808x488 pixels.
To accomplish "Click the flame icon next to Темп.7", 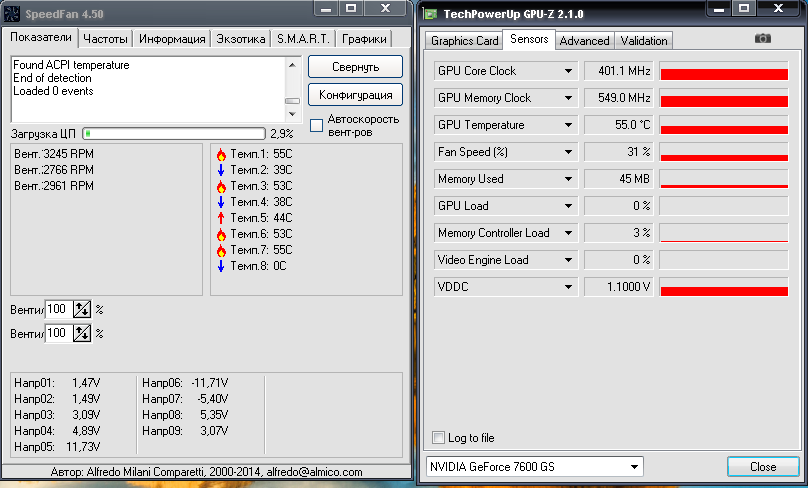I will [x=220, y=250].
